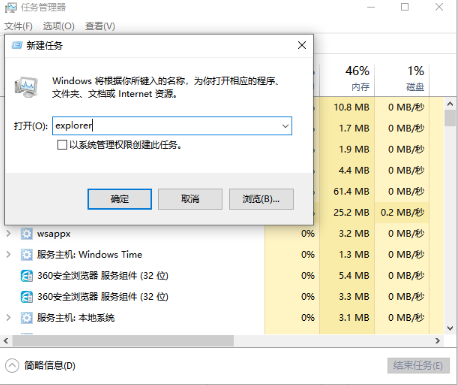
Task: Click the vertical scrollbar up arrow
Action: pyautogui.click(x=450, y=104)
